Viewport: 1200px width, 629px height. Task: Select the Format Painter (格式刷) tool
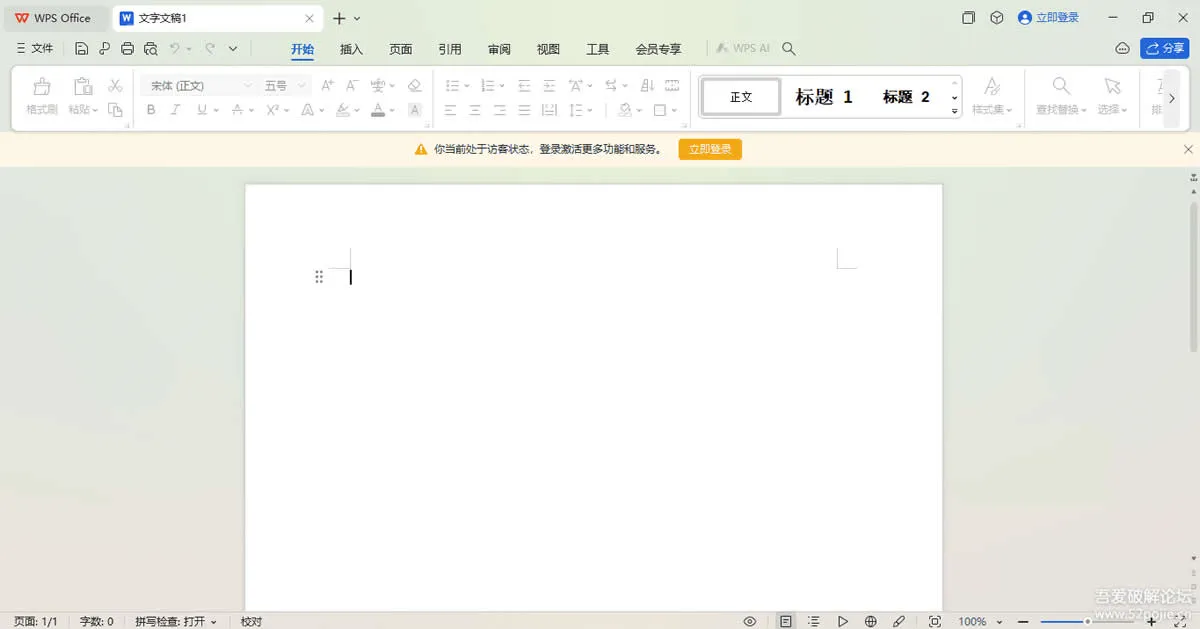[x=41, y=96]
